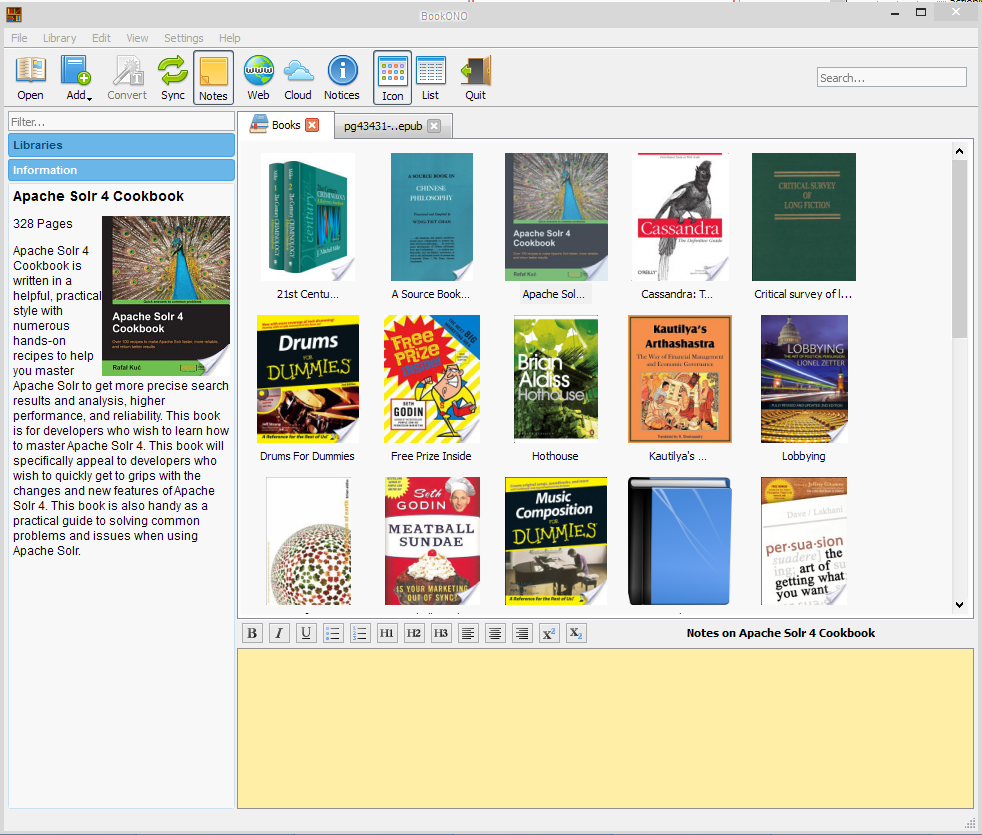
Task: Open the Notices info icon
Action: [x=342, y=78]
